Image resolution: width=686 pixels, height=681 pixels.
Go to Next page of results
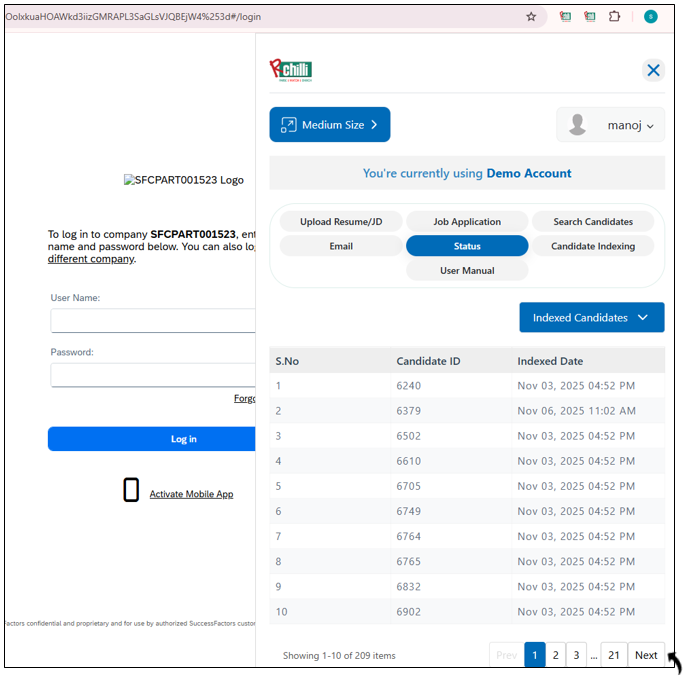point(646,655)
